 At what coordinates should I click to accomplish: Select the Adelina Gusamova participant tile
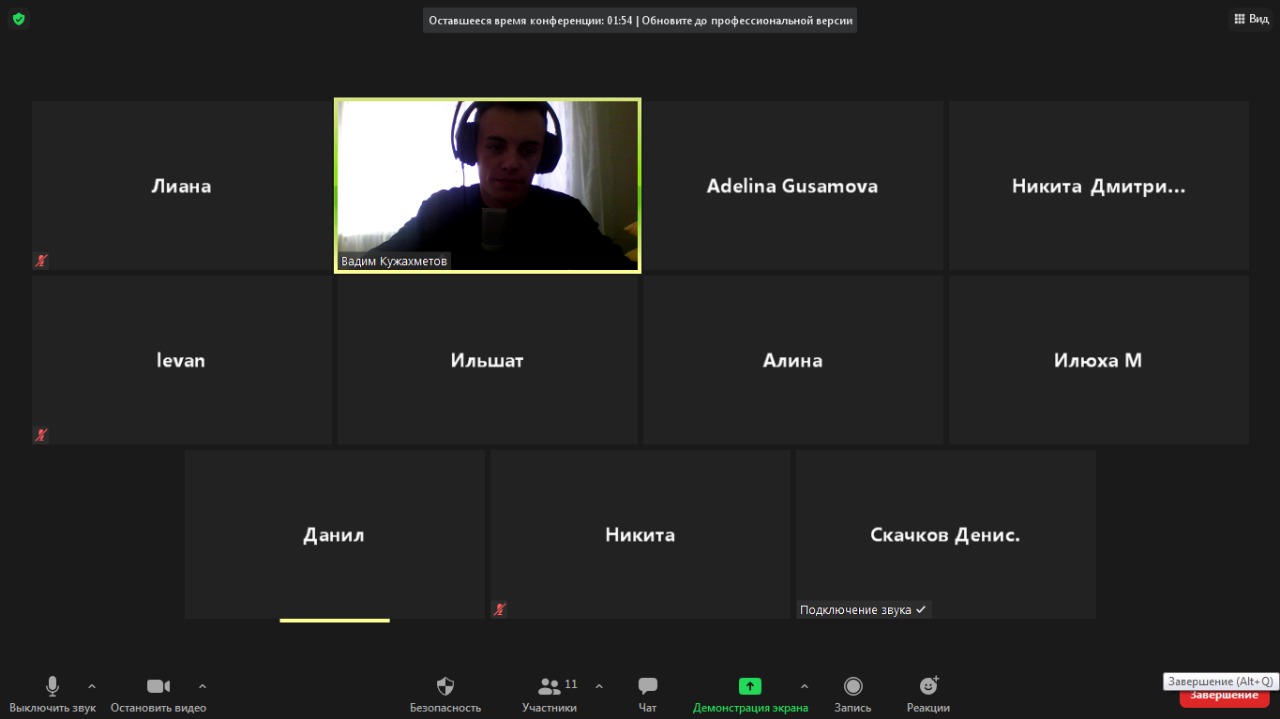(792, 186)
